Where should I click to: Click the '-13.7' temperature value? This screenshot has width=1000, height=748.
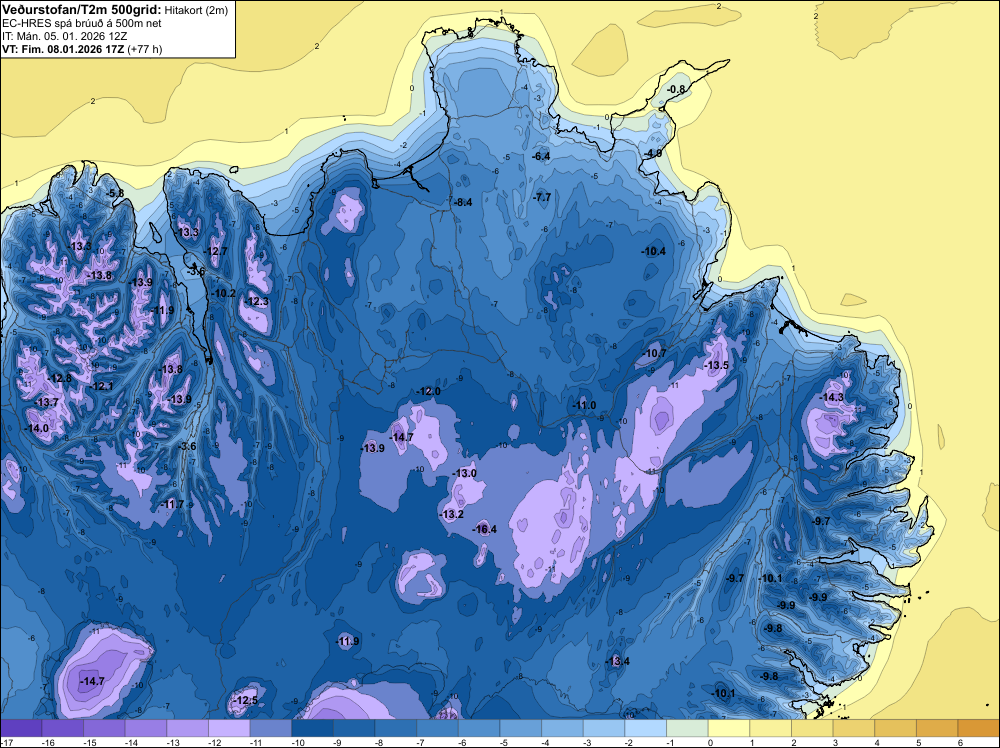[x=46, y=402]
